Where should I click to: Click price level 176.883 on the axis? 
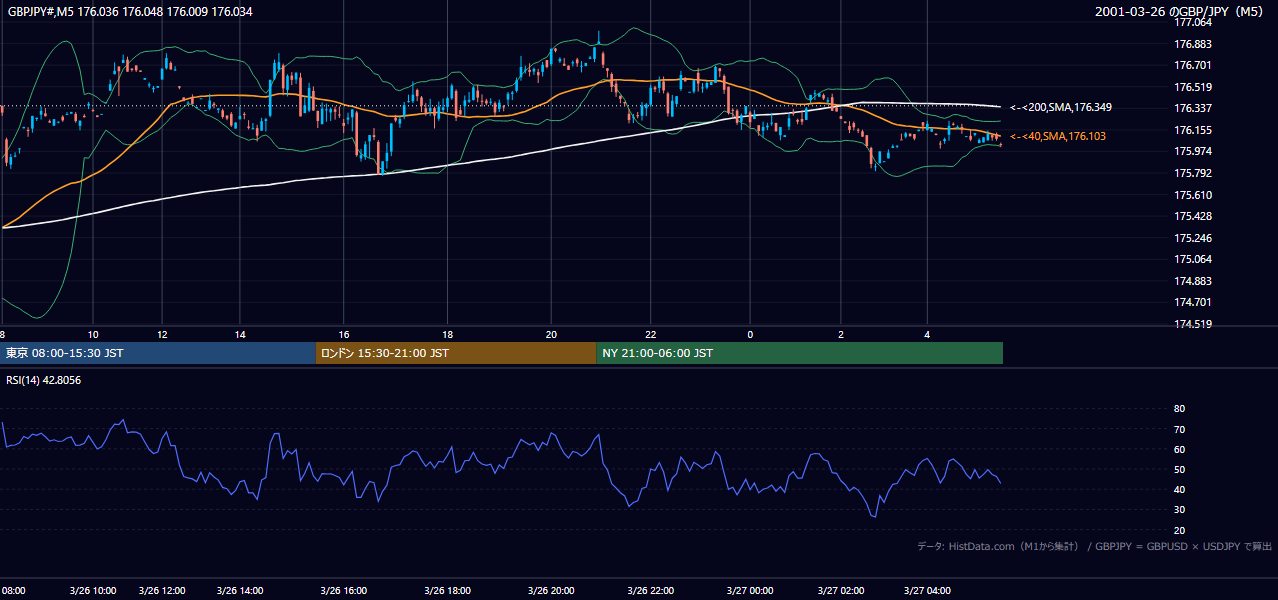click(1193, 44)
